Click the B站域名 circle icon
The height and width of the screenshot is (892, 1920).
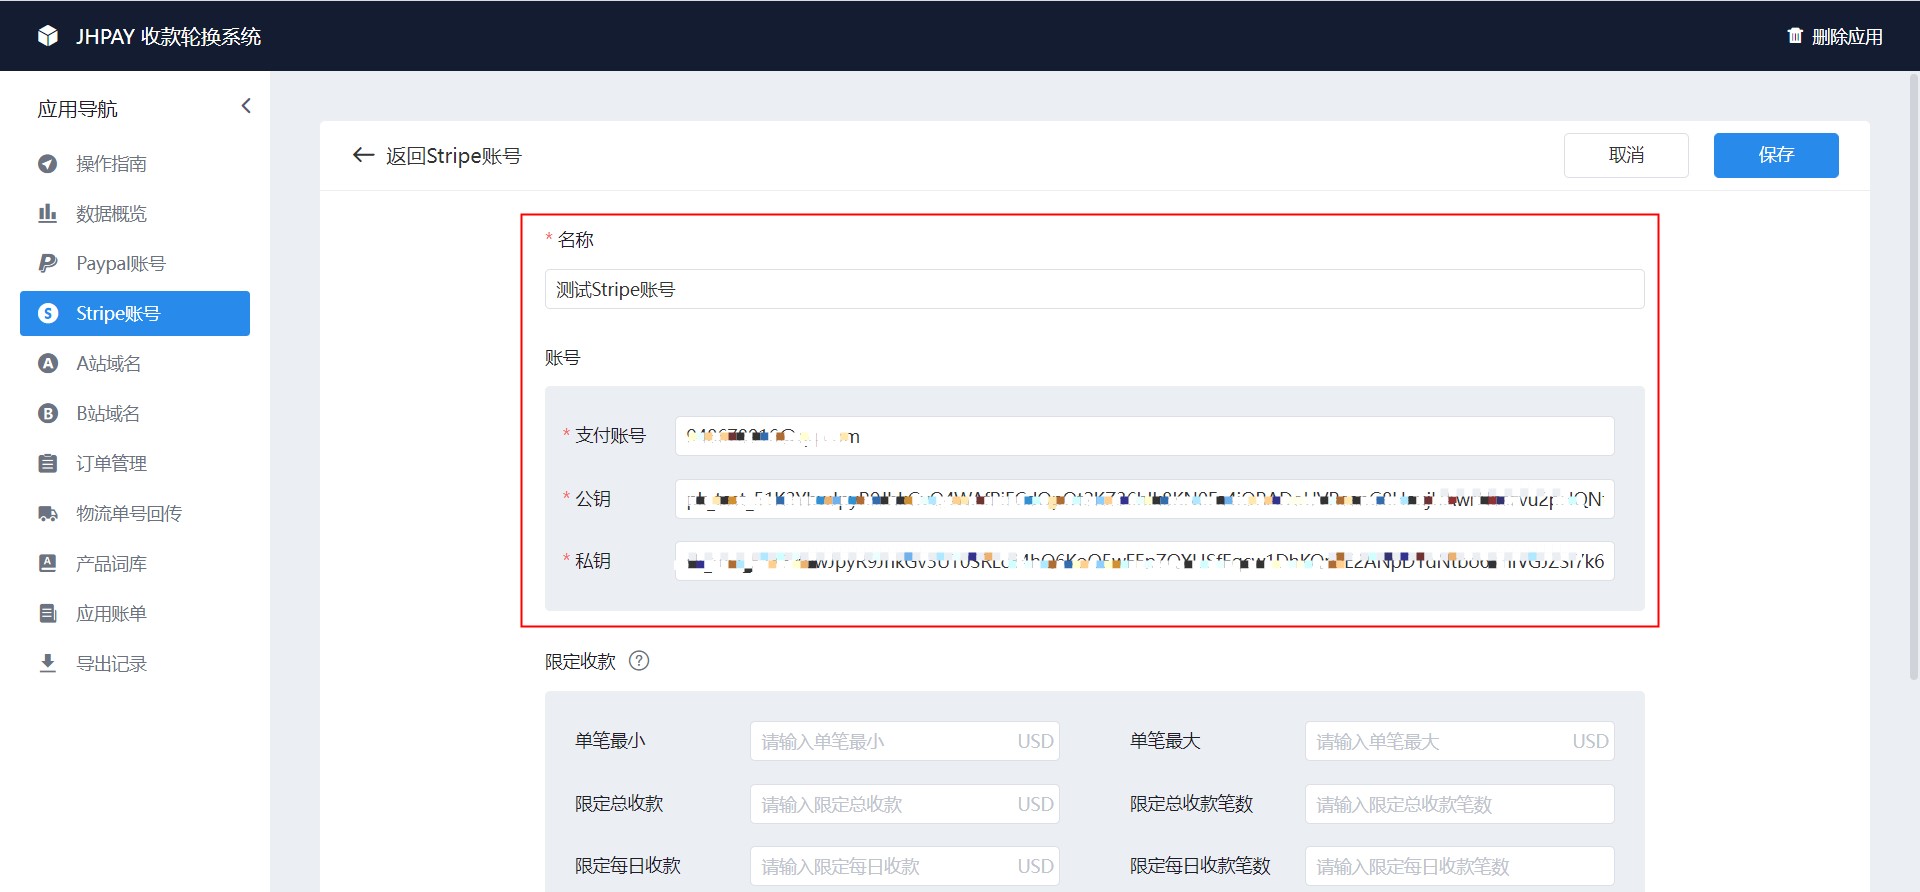(47, 413)
